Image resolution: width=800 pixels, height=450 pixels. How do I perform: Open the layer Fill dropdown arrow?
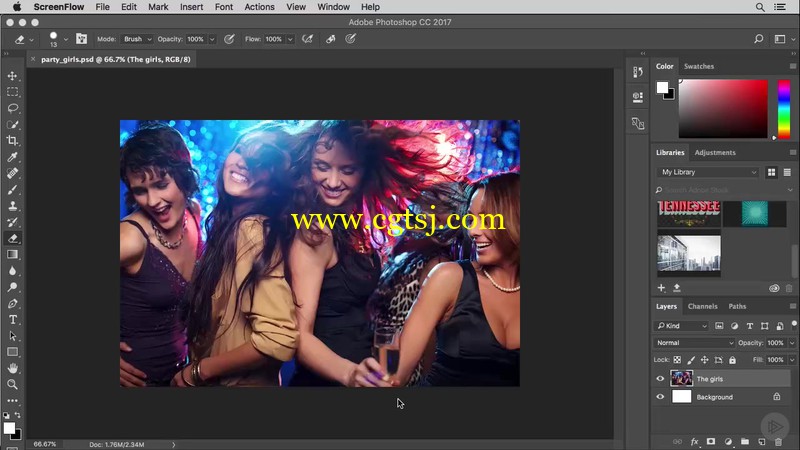792,360
